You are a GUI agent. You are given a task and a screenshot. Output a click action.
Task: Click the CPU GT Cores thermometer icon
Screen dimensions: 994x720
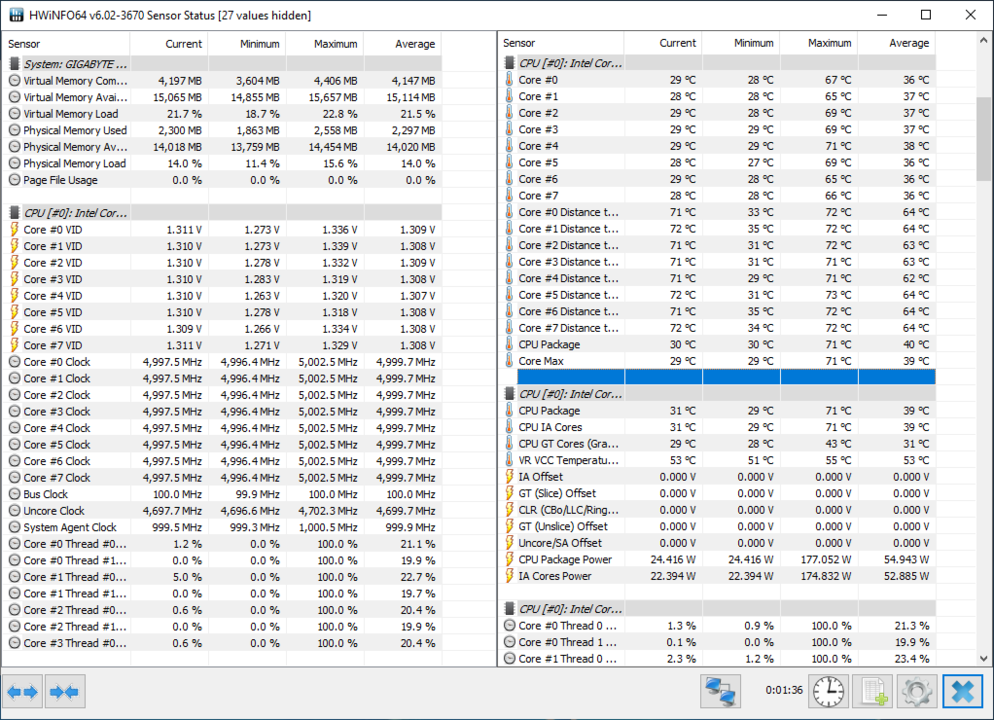509,444
